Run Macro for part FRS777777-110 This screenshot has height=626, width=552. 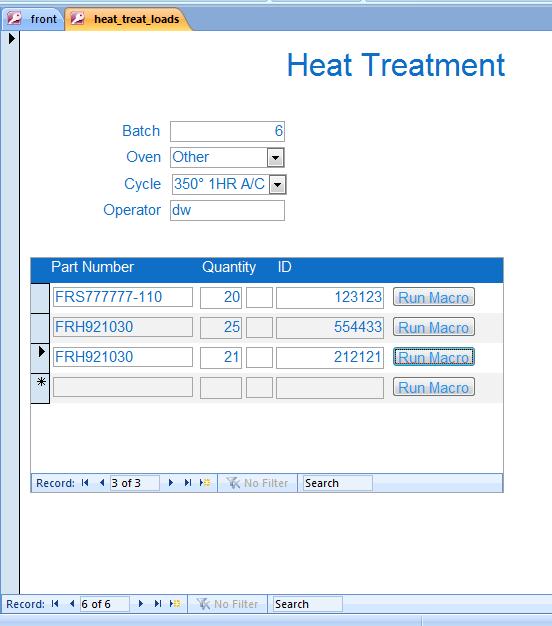(434, 297)
